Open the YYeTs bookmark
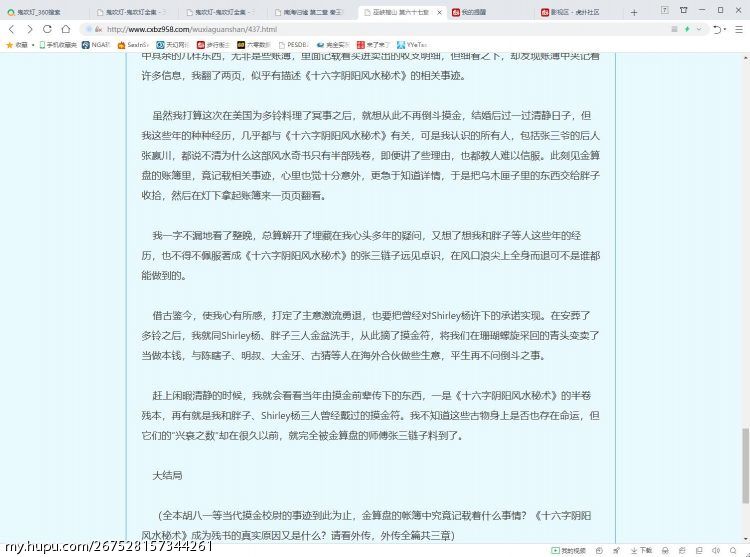Screen dimensions: 750x557 (x=411, y=45)
